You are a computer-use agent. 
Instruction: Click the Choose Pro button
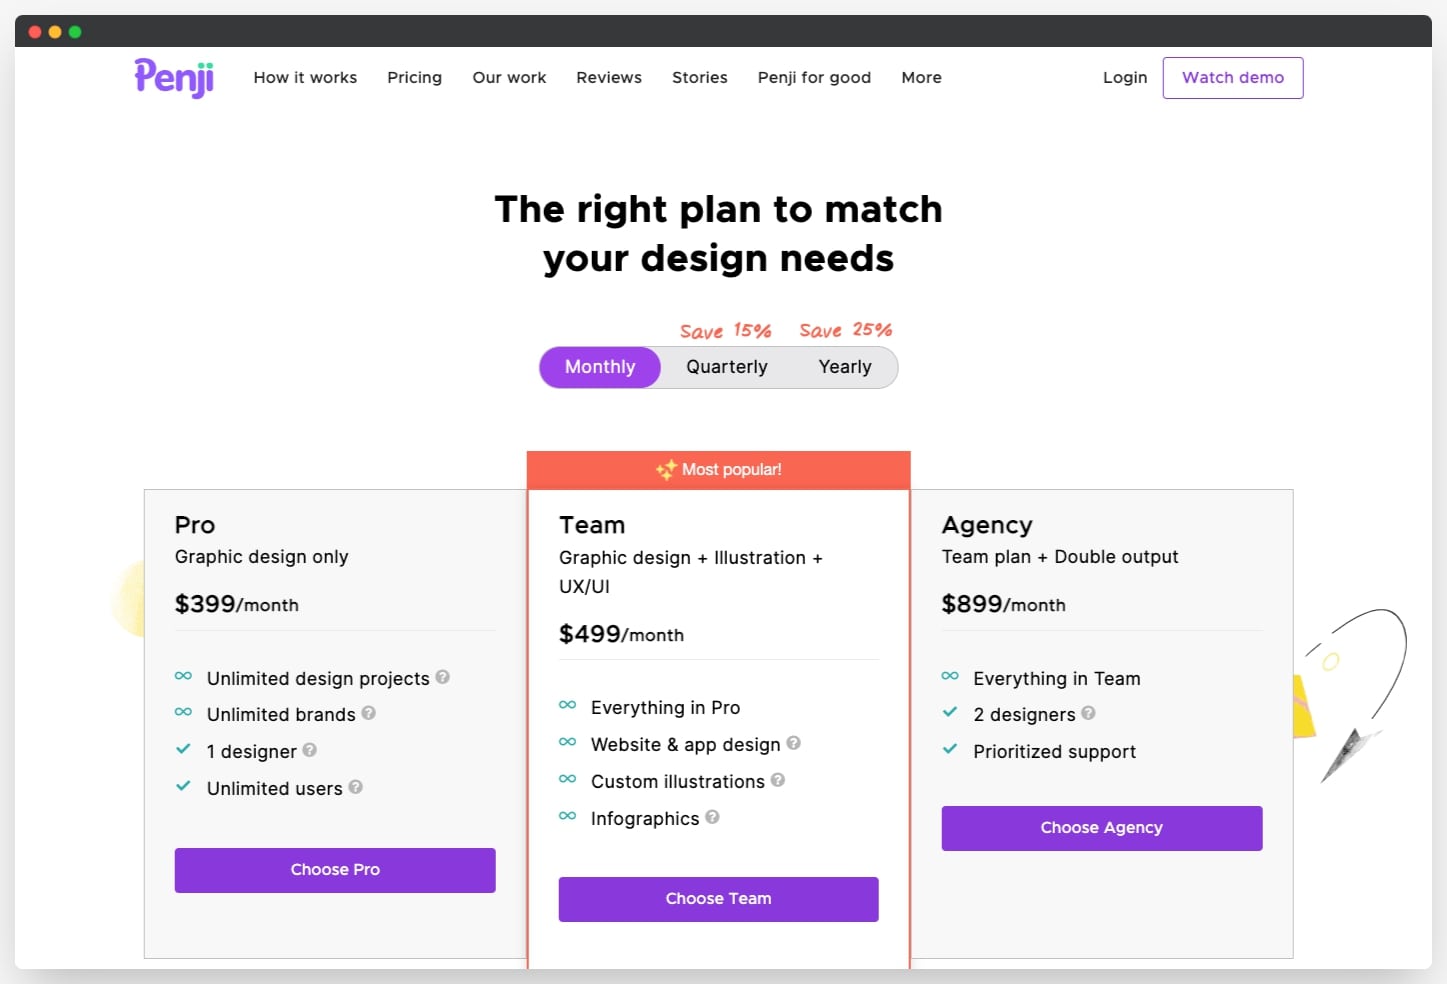(x=335, y=870)
